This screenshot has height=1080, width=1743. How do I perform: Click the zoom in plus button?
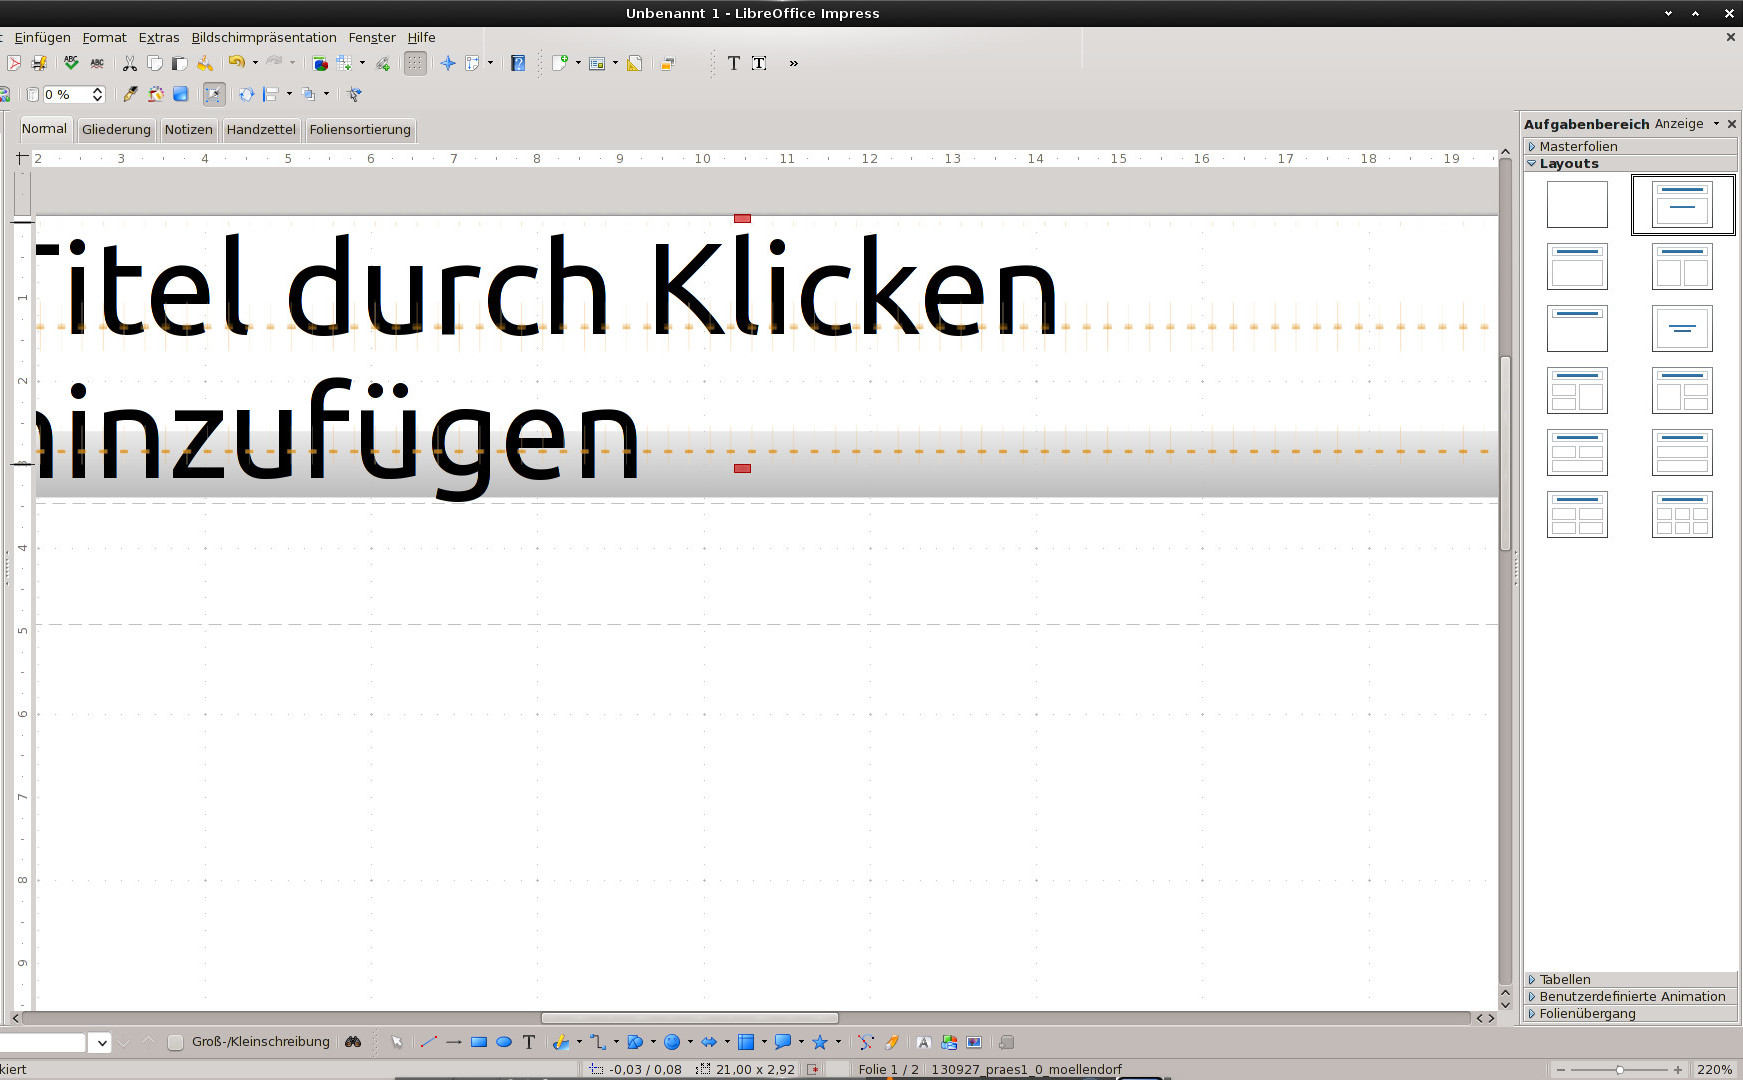point(1678,1069)
